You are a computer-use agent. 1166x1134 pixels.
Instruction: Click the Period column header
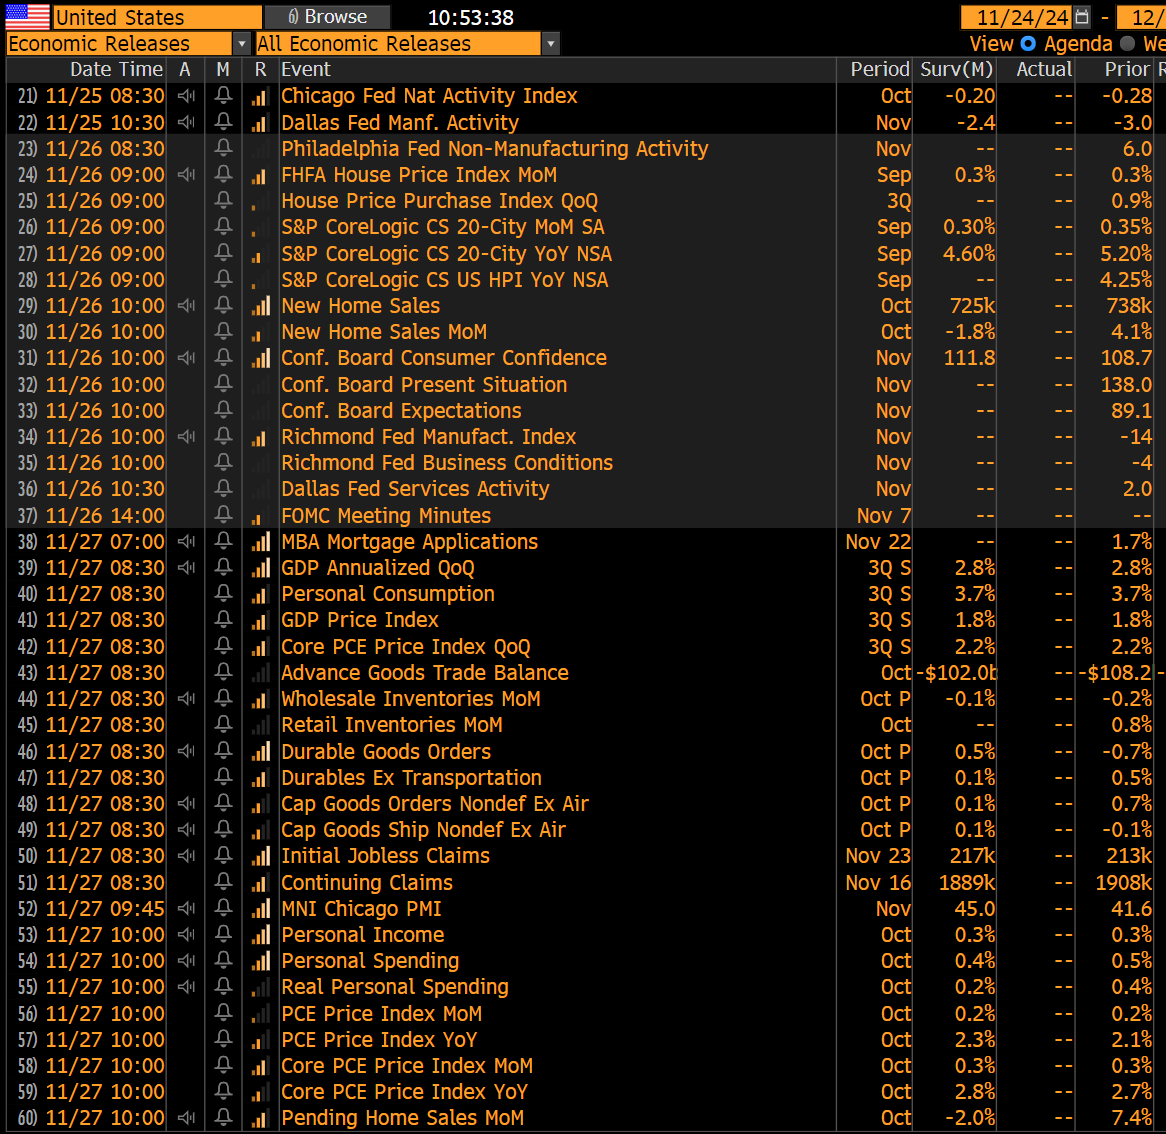coord(880,69)
